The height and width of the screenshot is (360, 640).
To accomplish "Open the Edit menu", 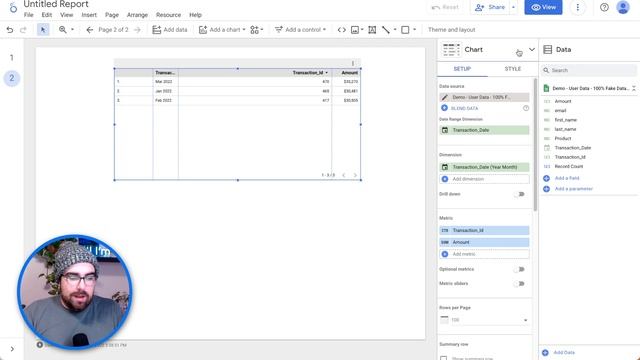I will pos(47,15).
